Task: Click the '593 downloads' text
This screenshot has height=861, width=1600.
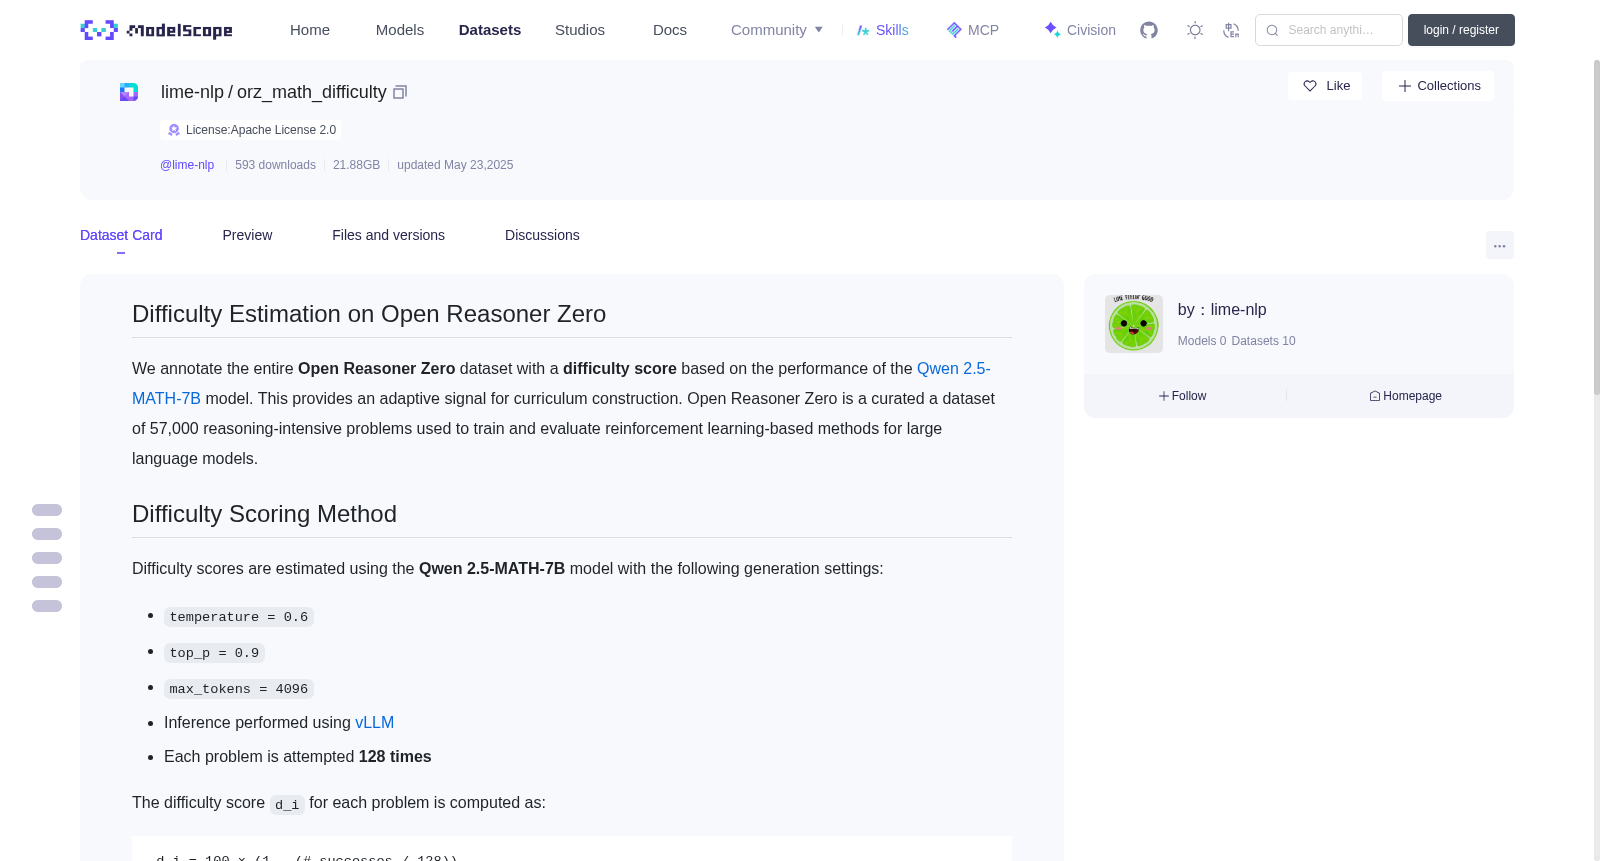Action: (x=275, y=165)
